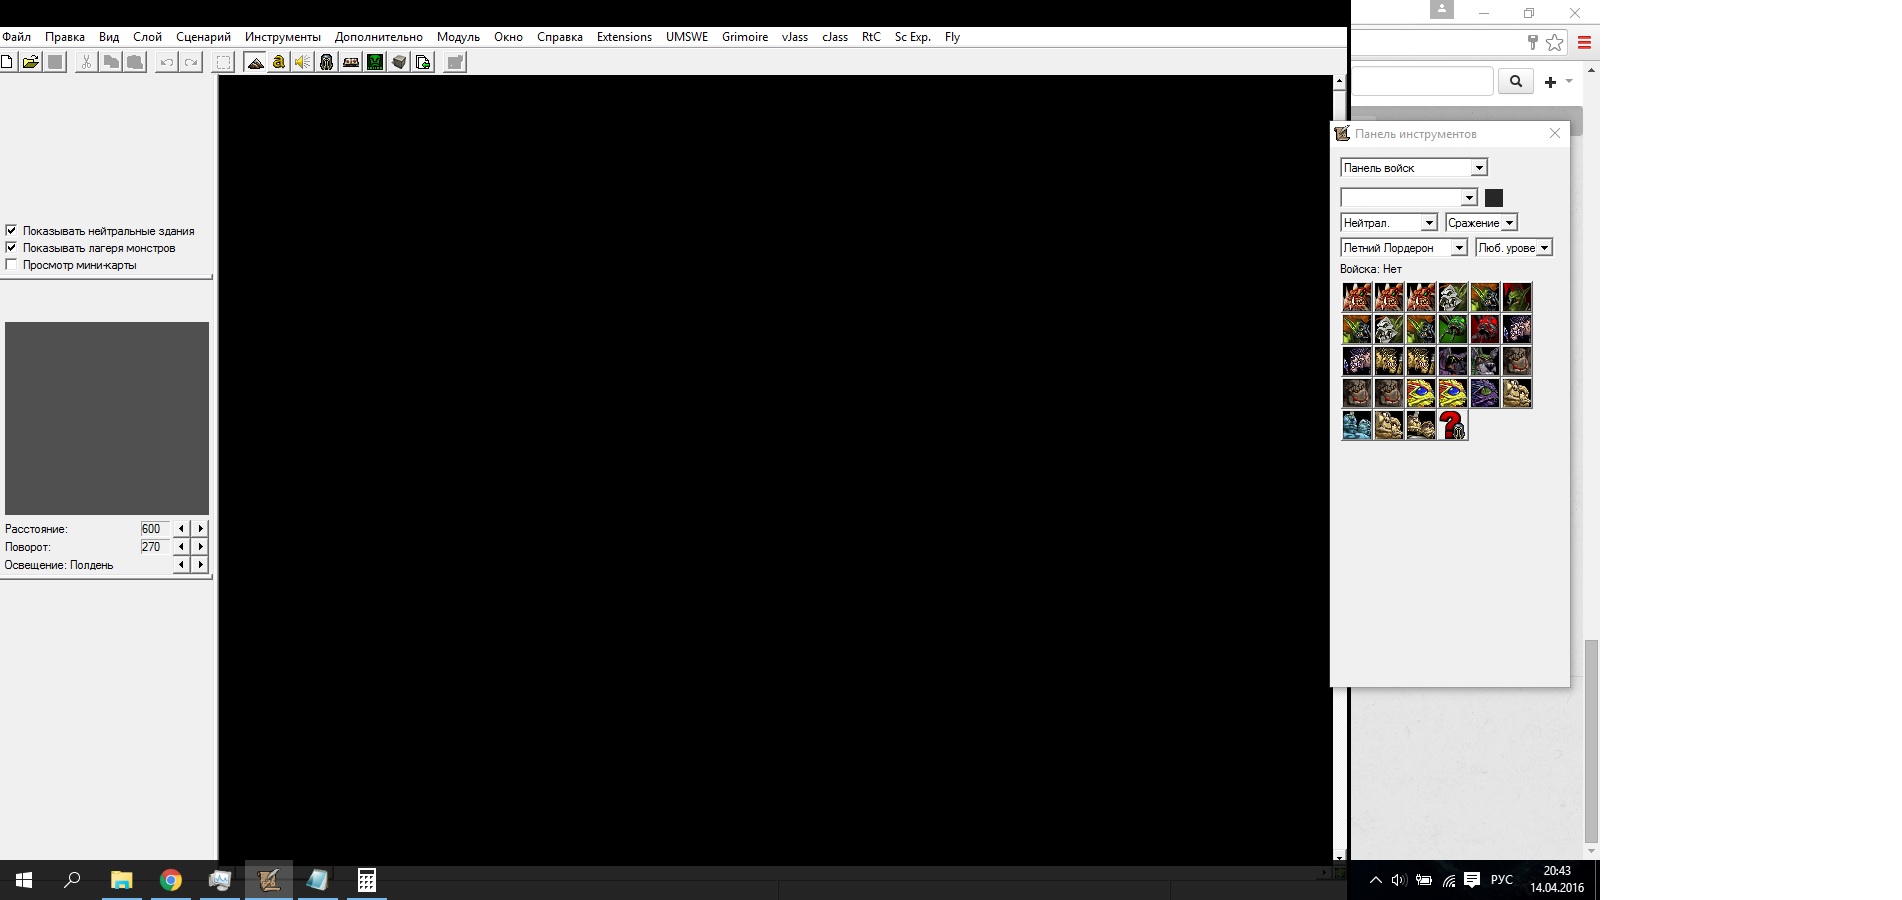The height and width of the screenshot is (900, 1902).
Task: Step Освещение forward with right arrow
Action: click(x=200, y=564)
